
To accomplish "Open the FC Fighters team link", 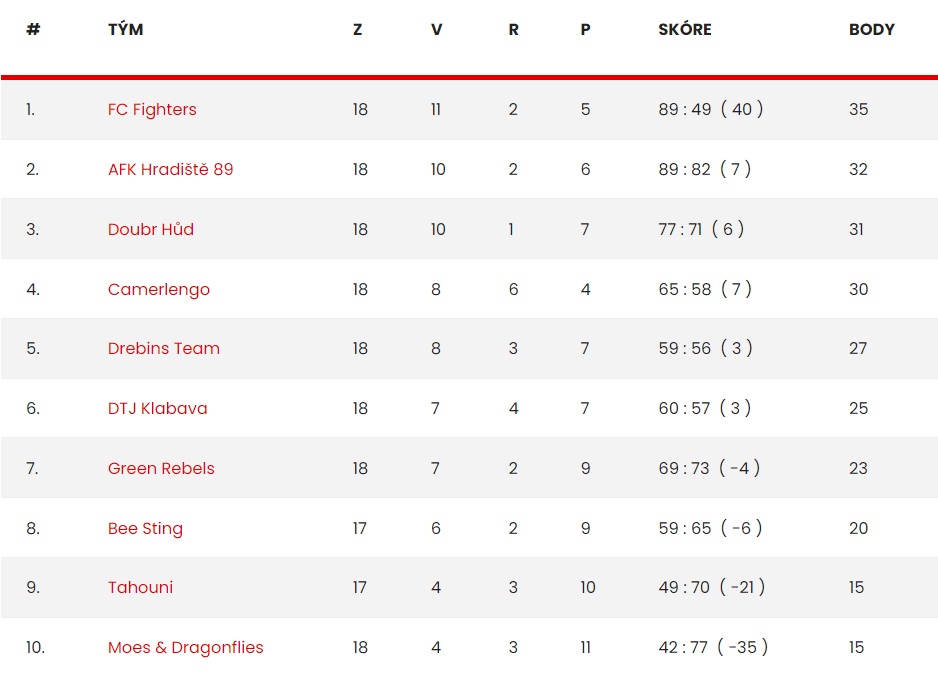I will click(x=152, y=110).
